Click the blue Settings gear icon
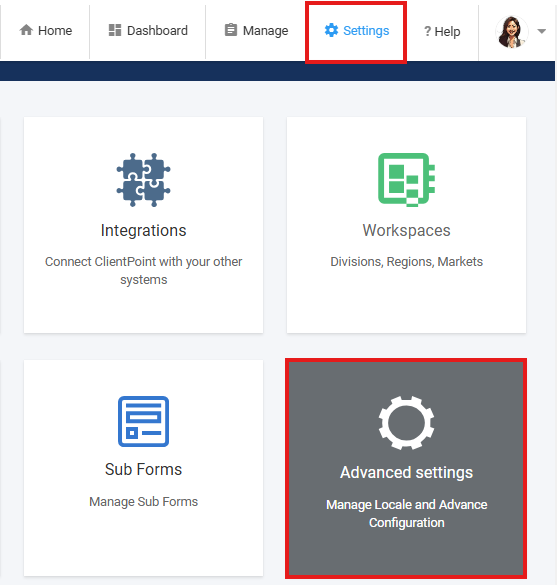 point(331,30)
